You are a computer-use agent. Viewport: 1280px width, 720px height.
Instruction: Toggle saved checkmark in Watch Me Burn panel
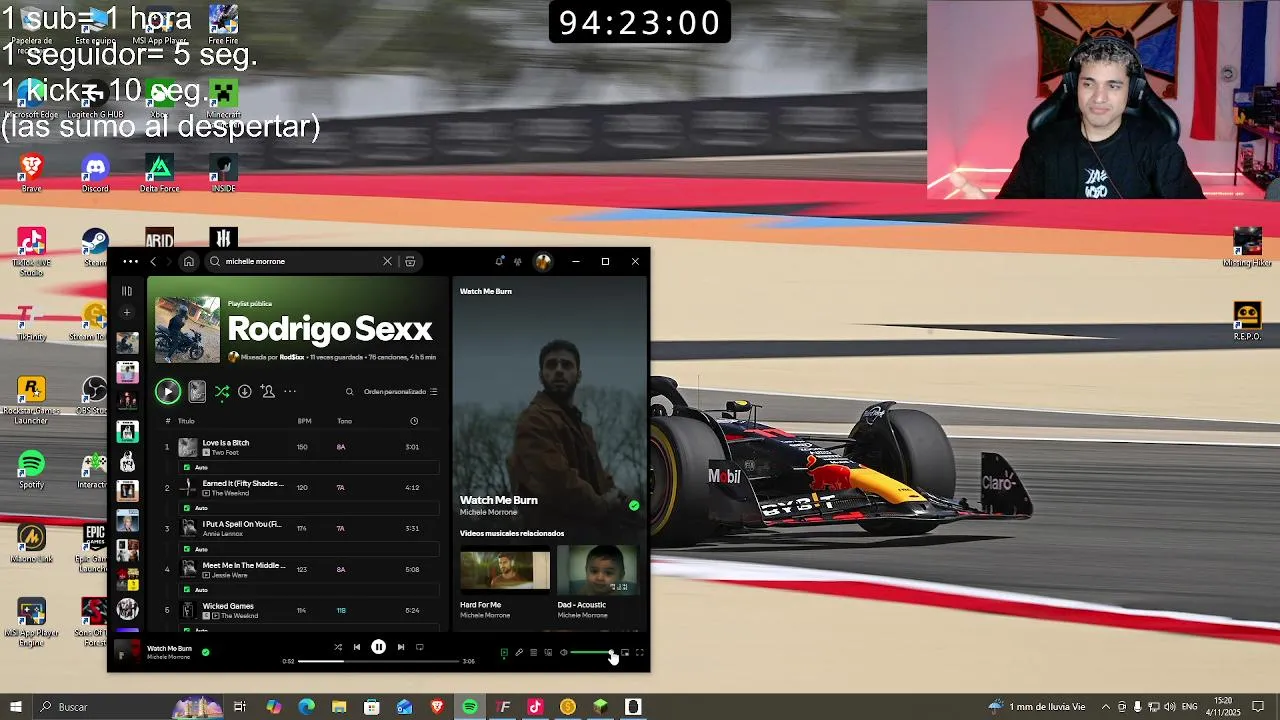click(x=634, y=506)
